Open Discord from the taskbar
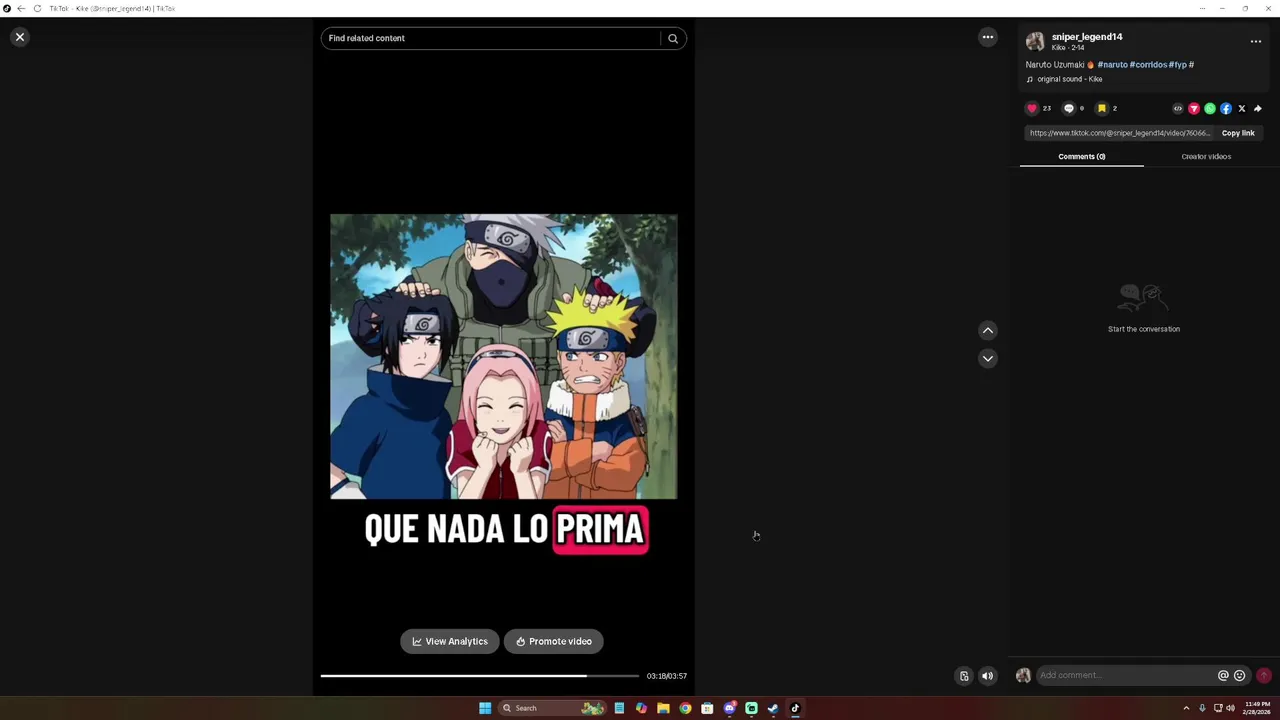 click(x=729, y=708)
